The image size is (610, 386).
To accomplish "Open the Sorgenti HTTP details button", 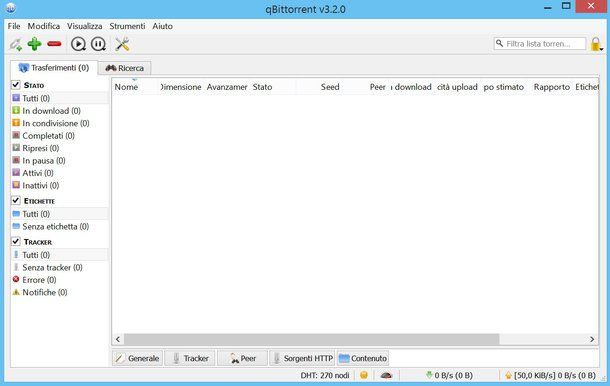I will click(x=302, y=358).
